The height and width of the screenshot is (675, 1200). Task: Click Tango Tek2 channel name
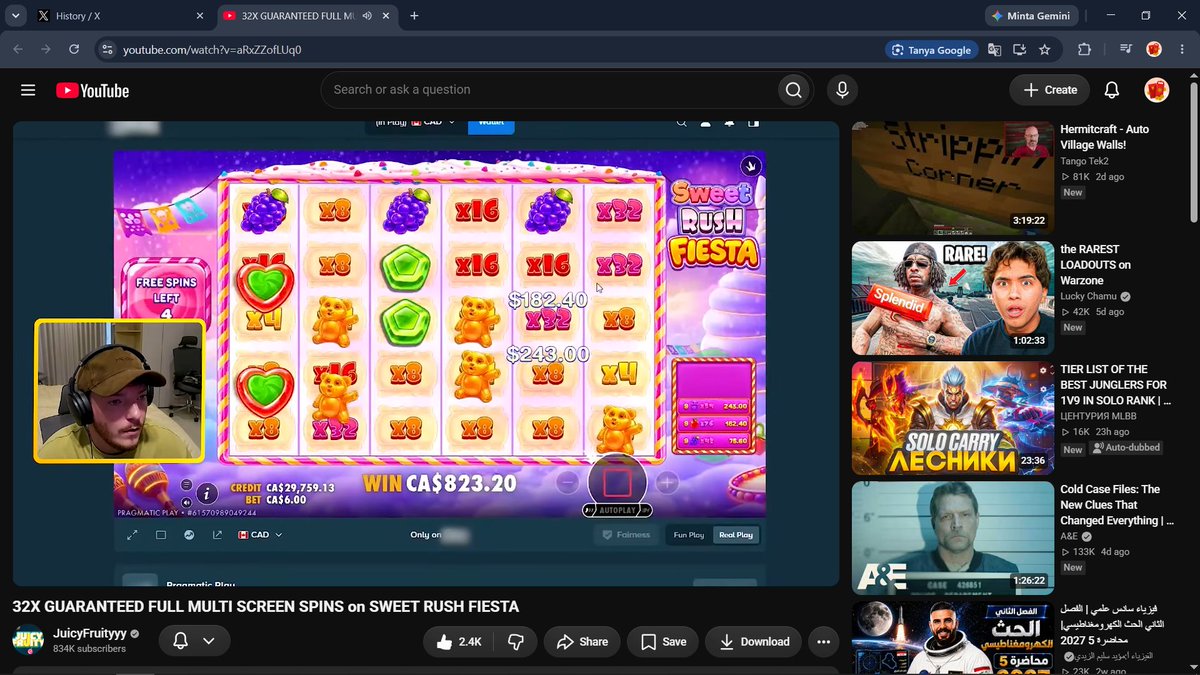point(1084,161)
